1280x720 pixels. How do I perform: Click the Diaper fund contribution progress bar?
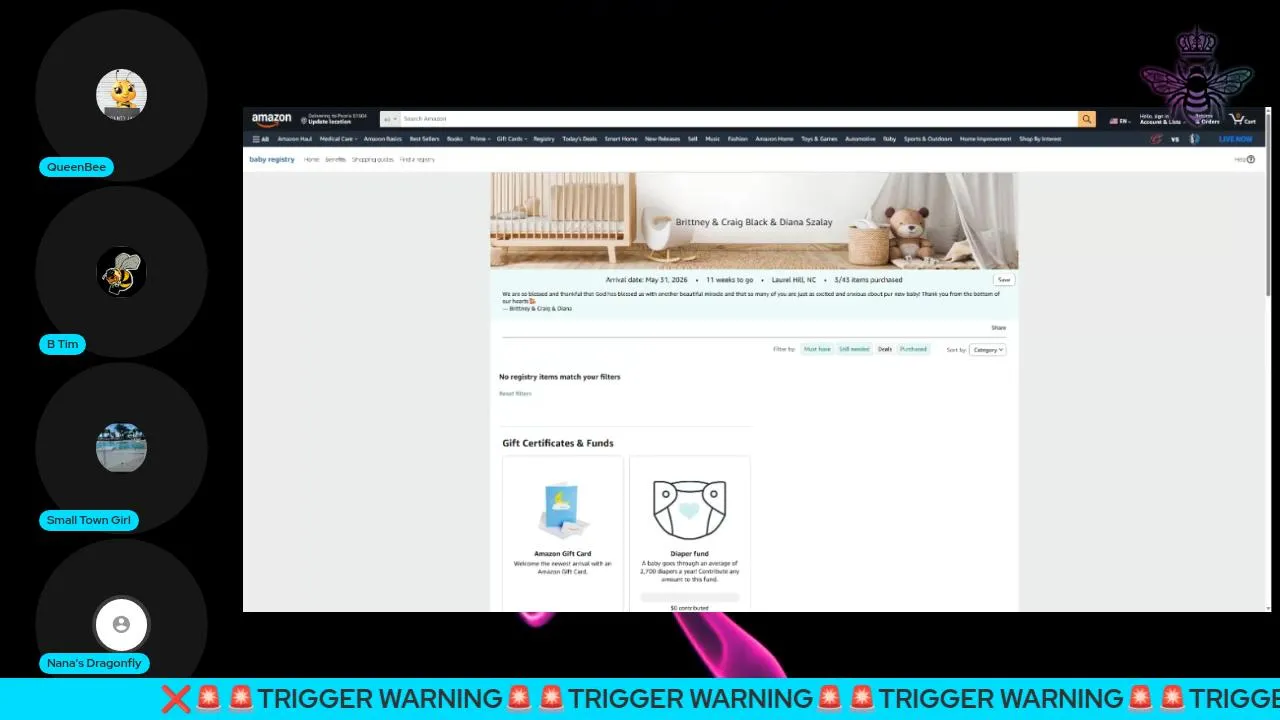tap(689, 597)
